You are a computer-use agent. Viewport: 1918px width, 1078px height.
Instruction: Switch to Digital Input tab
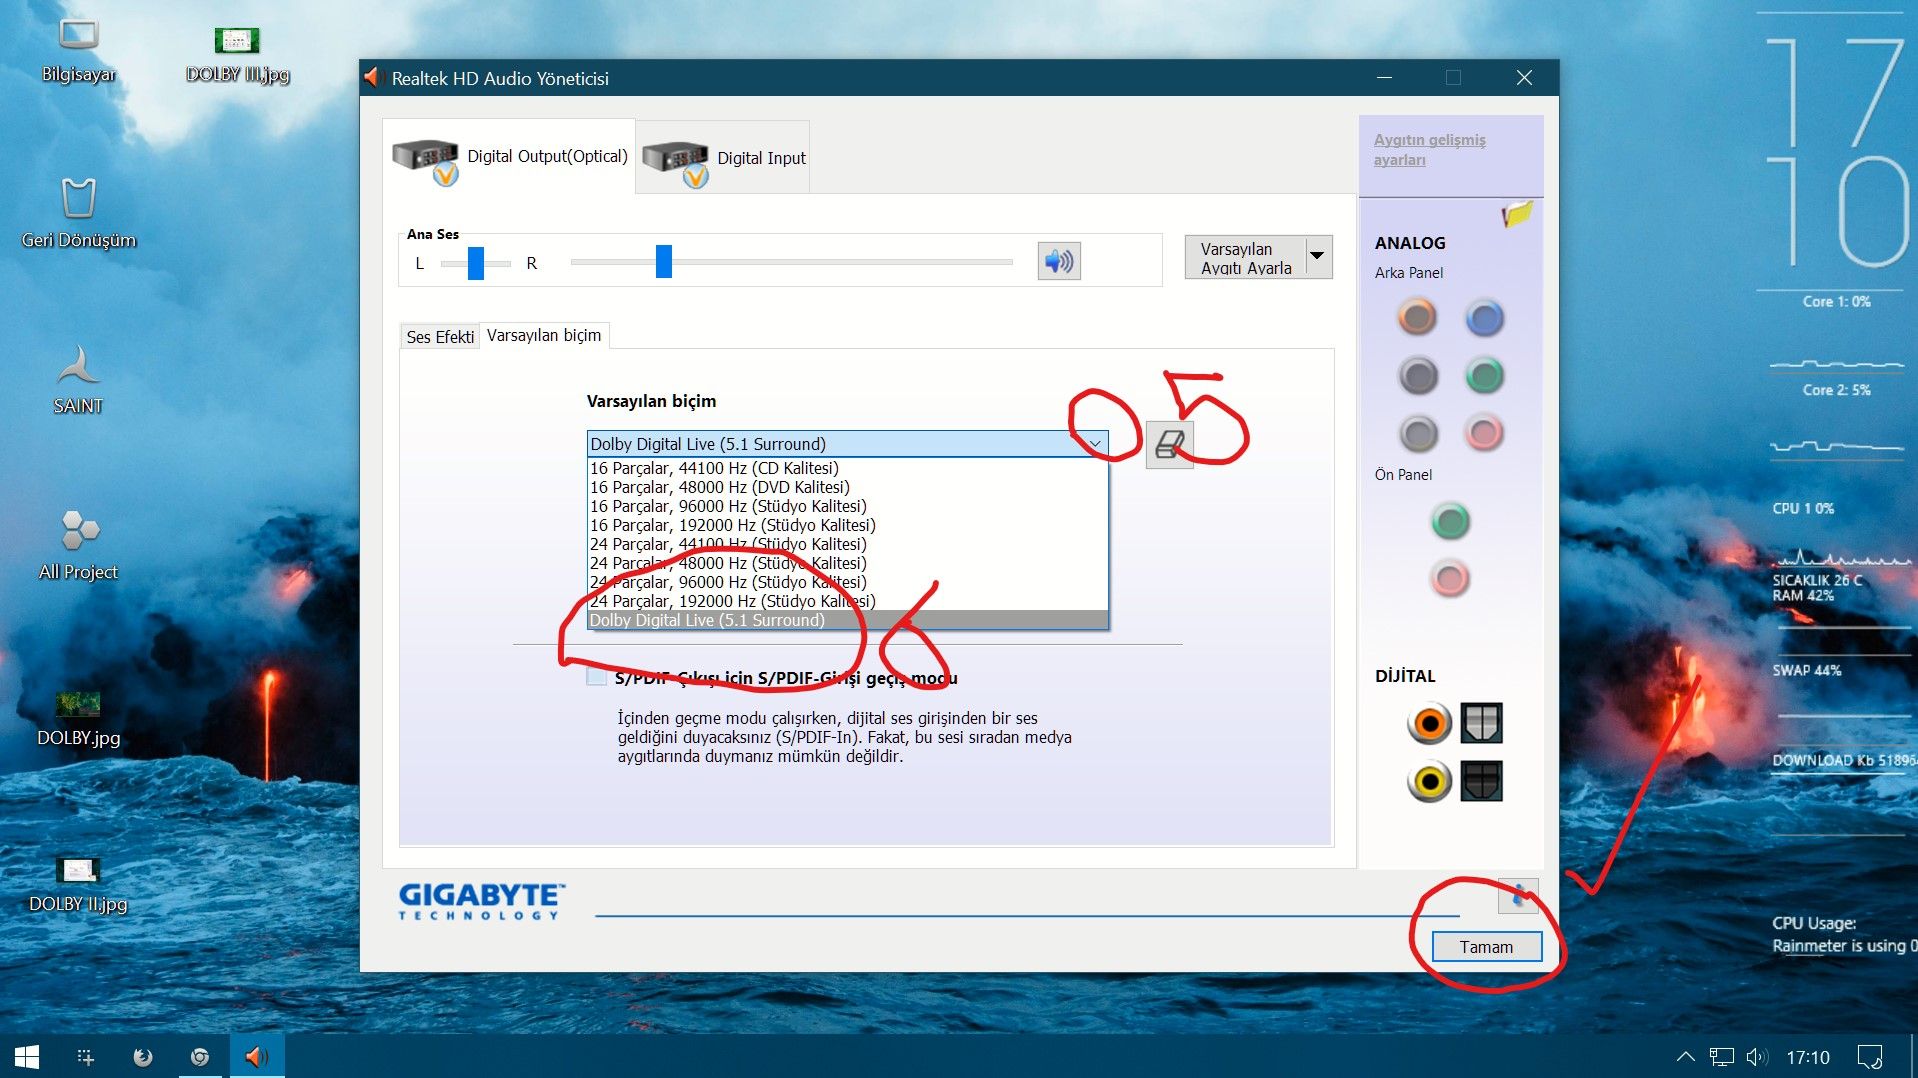pyautogui.click(x=723, y=158)
